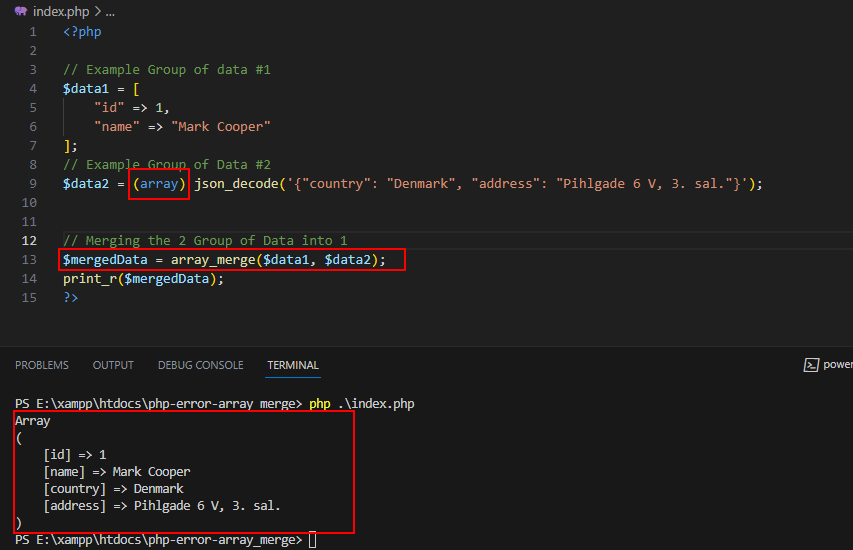Click the print_r statement on line 14
Image resolution: width=853 pixels, height=550 pixels.
click(x=143, y=279)
